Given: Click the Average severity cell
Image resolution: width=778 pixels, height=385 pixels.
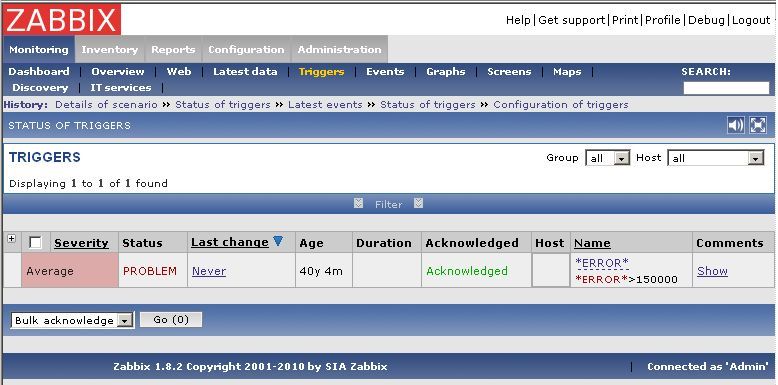Looking at the screenshot, I should [70, 270].
